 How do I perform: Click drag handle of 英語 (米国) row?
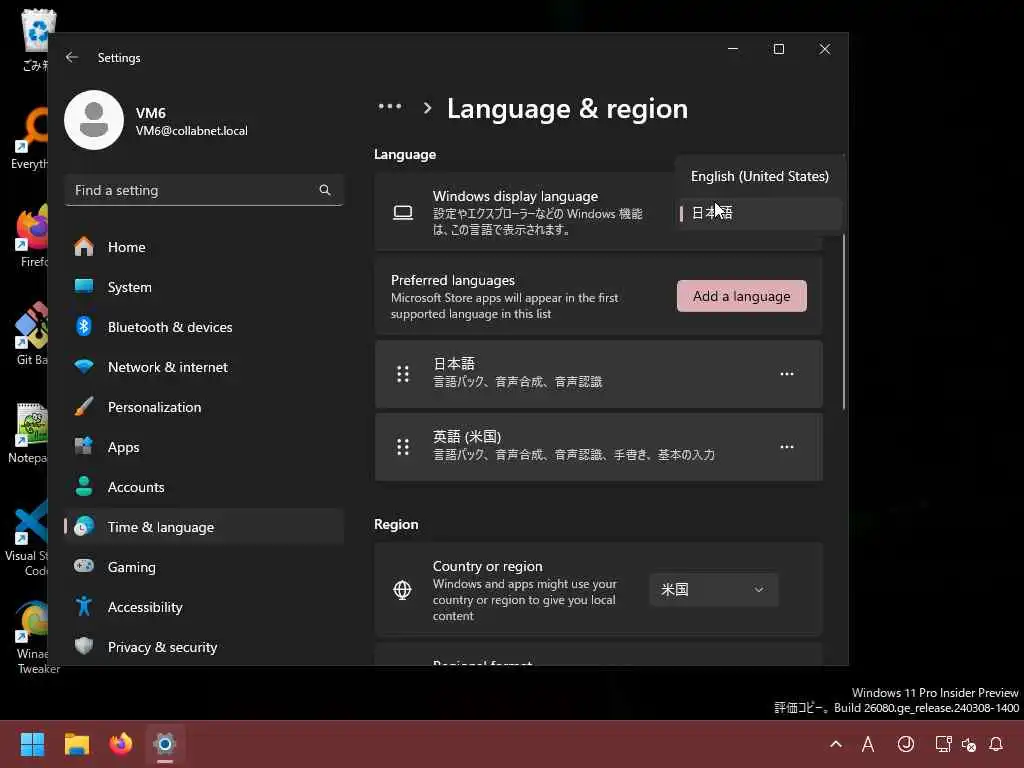click(403, 447)
